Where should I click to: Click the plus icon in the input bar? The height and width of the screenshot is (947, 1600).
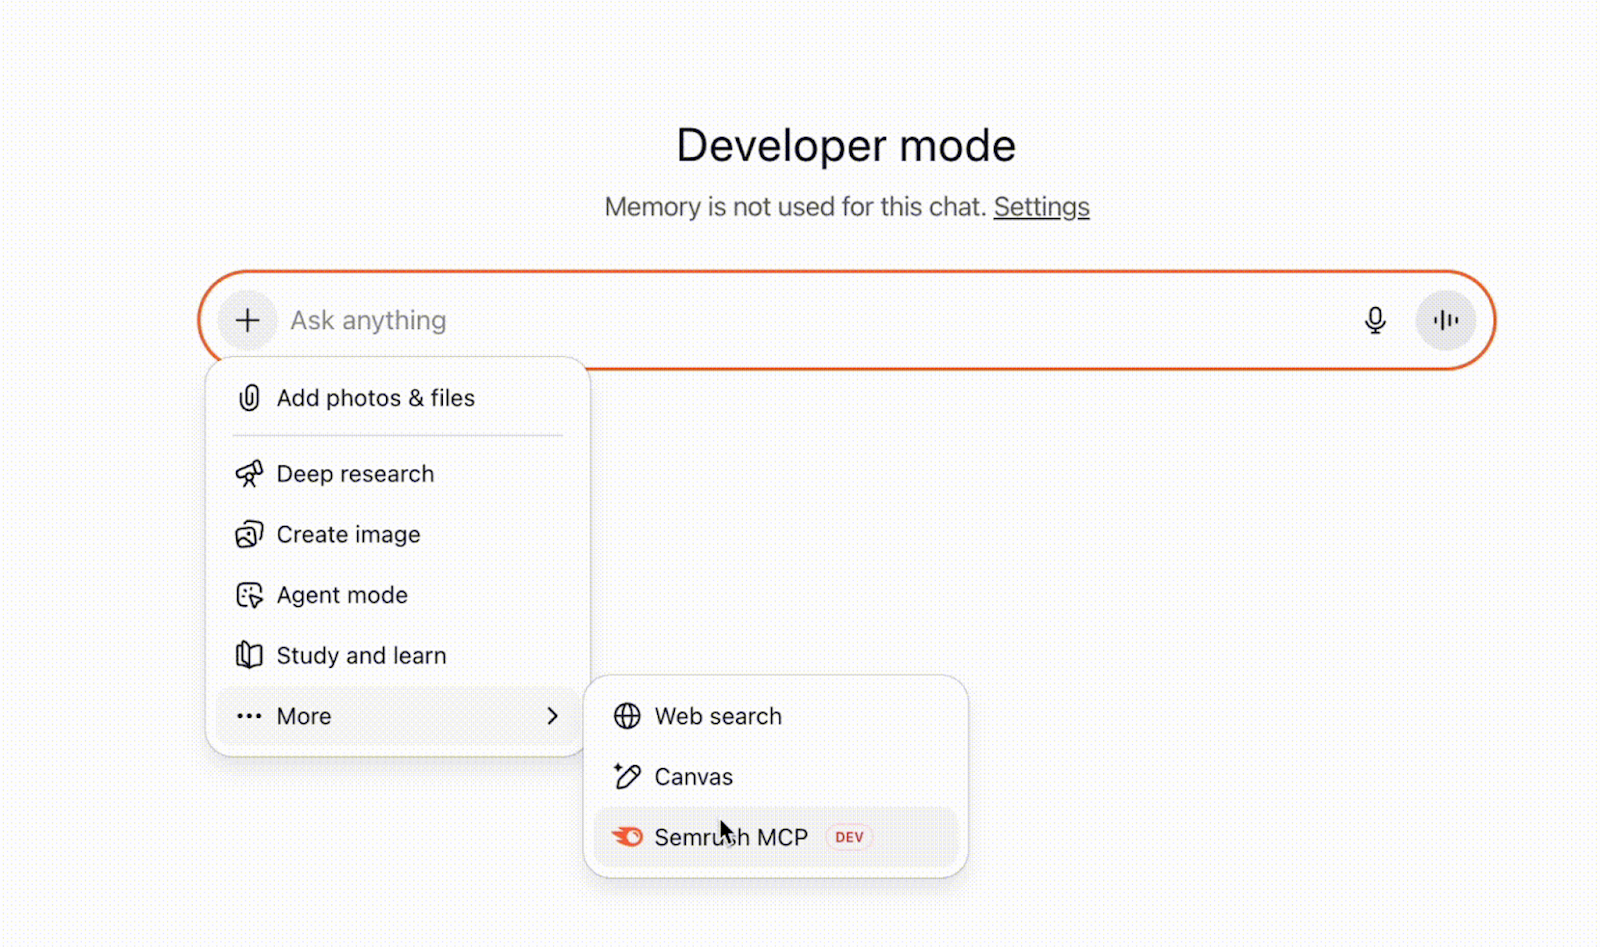[x=247, y=320]
